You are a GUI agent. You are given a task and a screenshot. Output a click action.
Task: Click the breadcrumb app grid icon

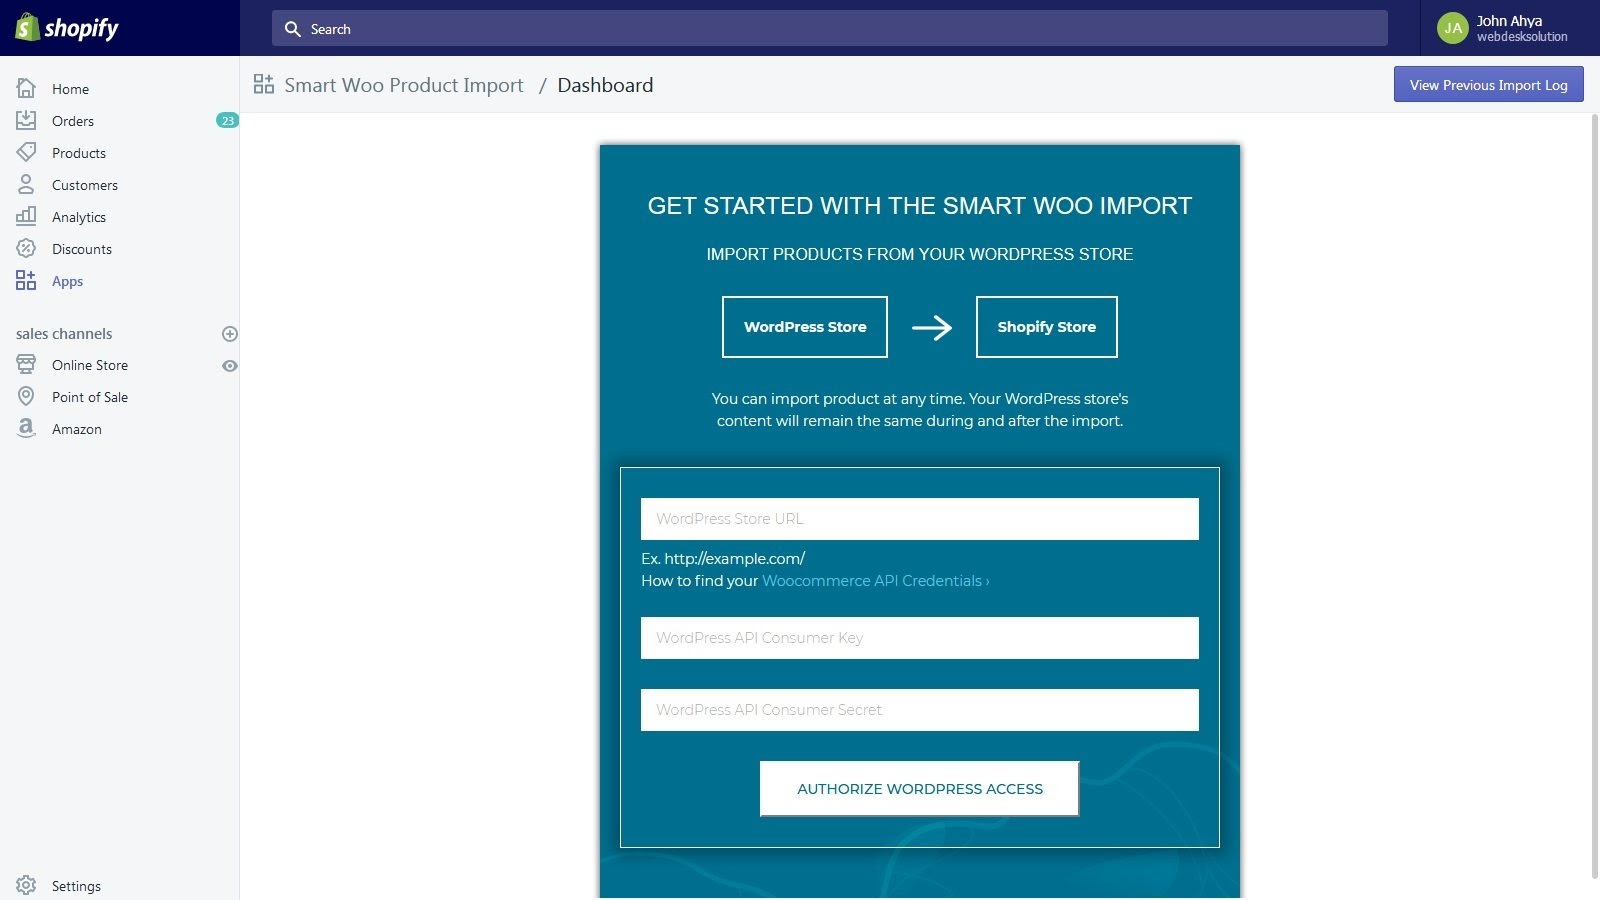(264, 84)
